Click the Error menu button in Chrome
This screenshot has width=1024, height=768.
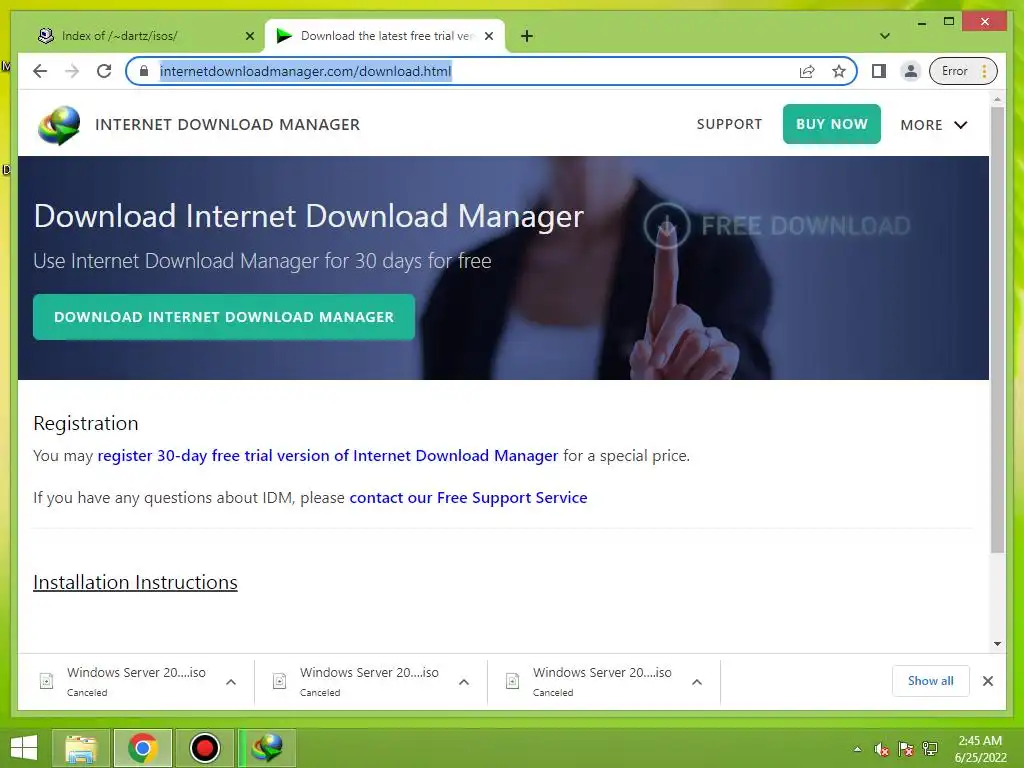[x=963, y=71]
